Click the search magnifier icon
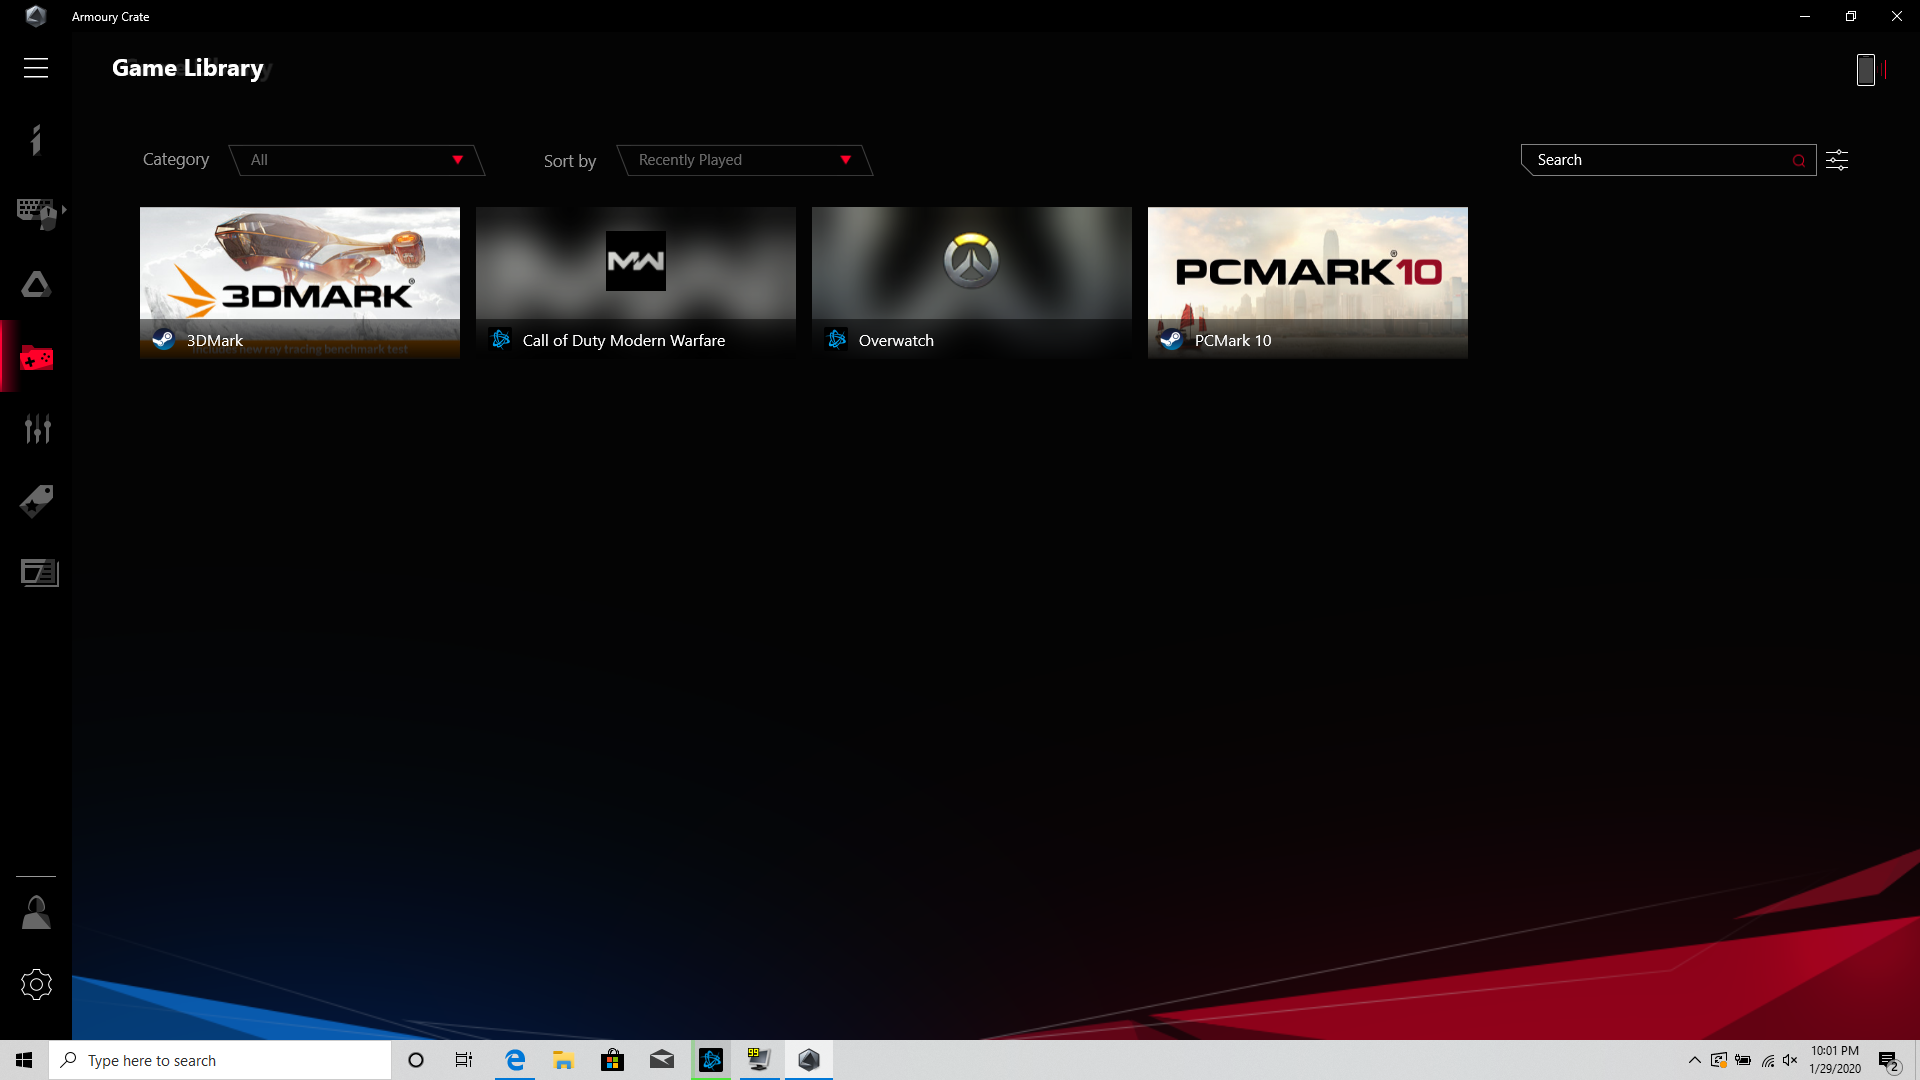Image resolution: width=1920 pixels, height=1080 pixels. [1799, 160]
